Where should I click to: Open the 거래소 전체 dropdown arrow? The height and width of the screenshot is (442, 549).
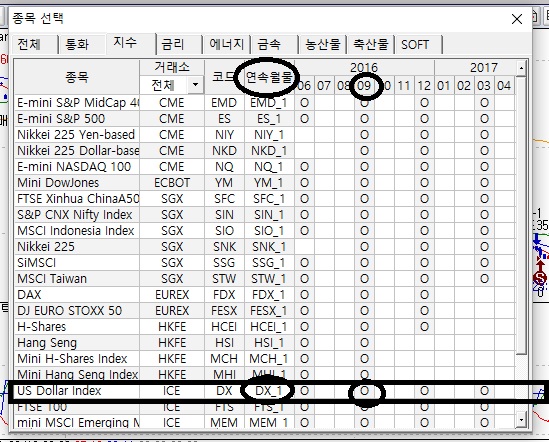coord(195,85)
